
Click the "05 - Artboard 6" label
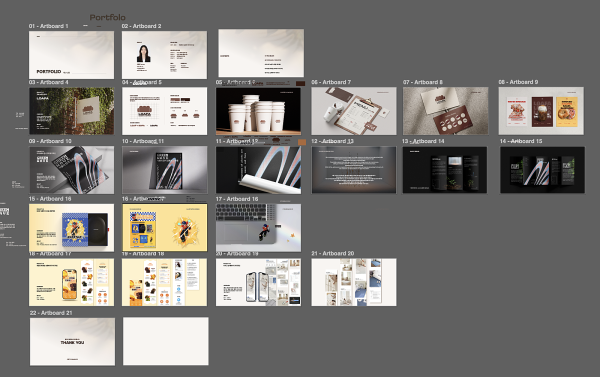click(235, 82)
